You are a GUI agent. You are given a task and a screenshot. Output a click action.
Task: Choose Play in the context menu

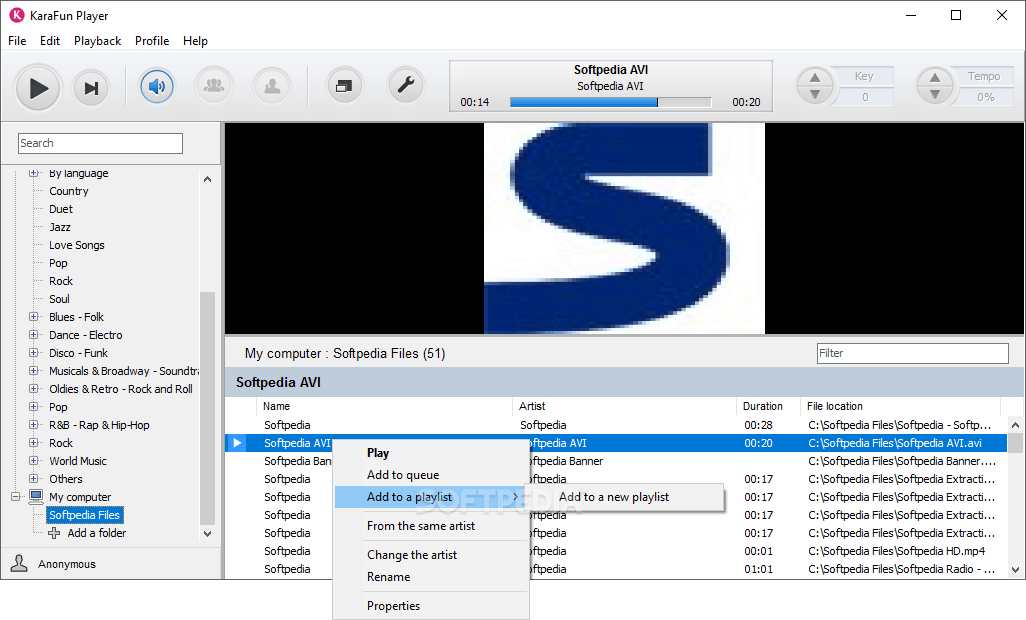pyautogui.click(x=431, y=453)
